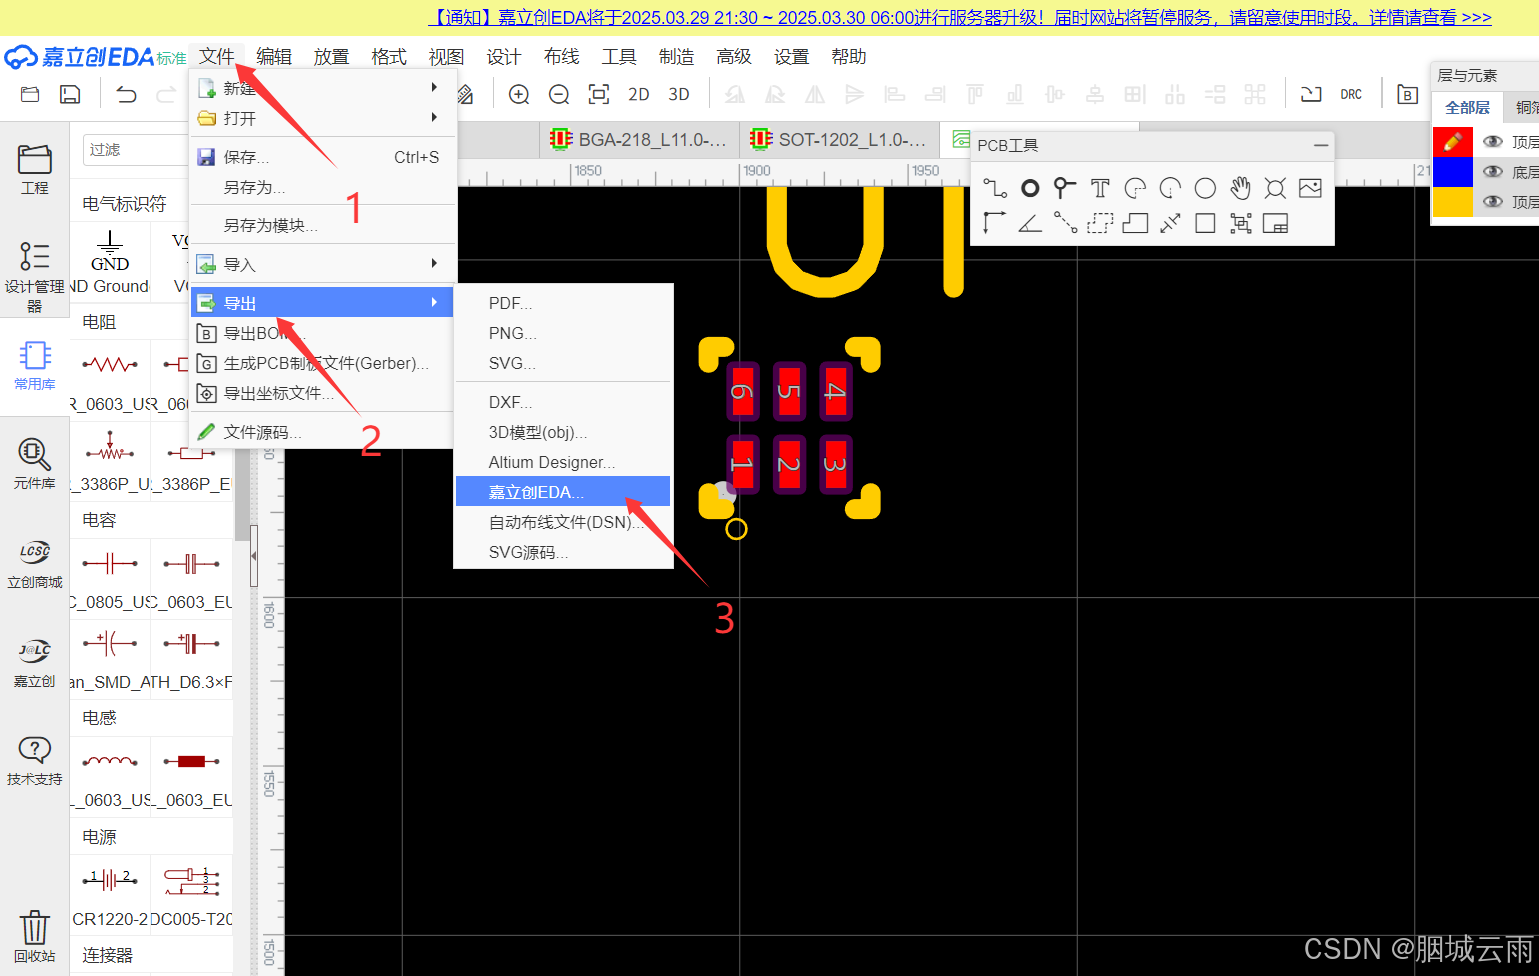The height and width of the screenshot is (976, 1539).
Task: Click 另存为模块 in the File menu
Action: (x=322, y=225)
